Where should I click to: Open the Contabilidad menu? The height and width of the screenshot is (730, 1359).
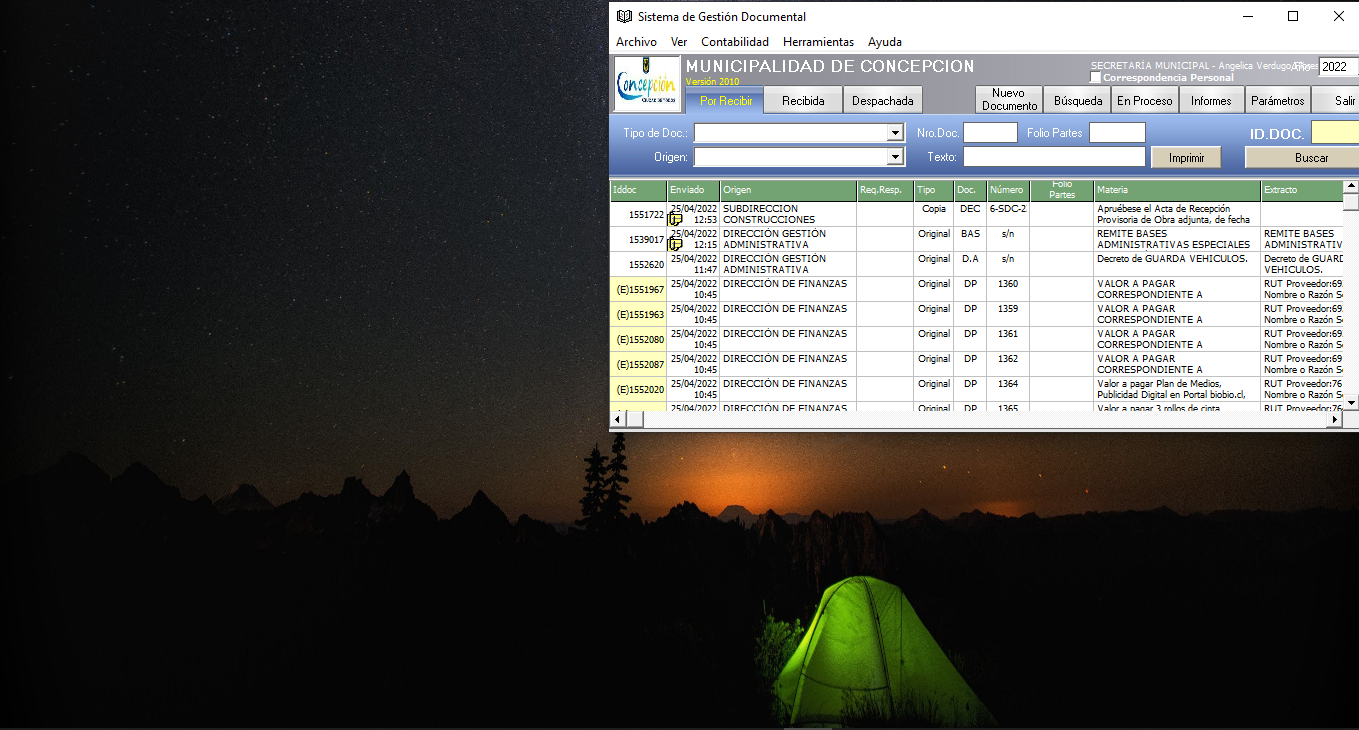coord(734,42)
